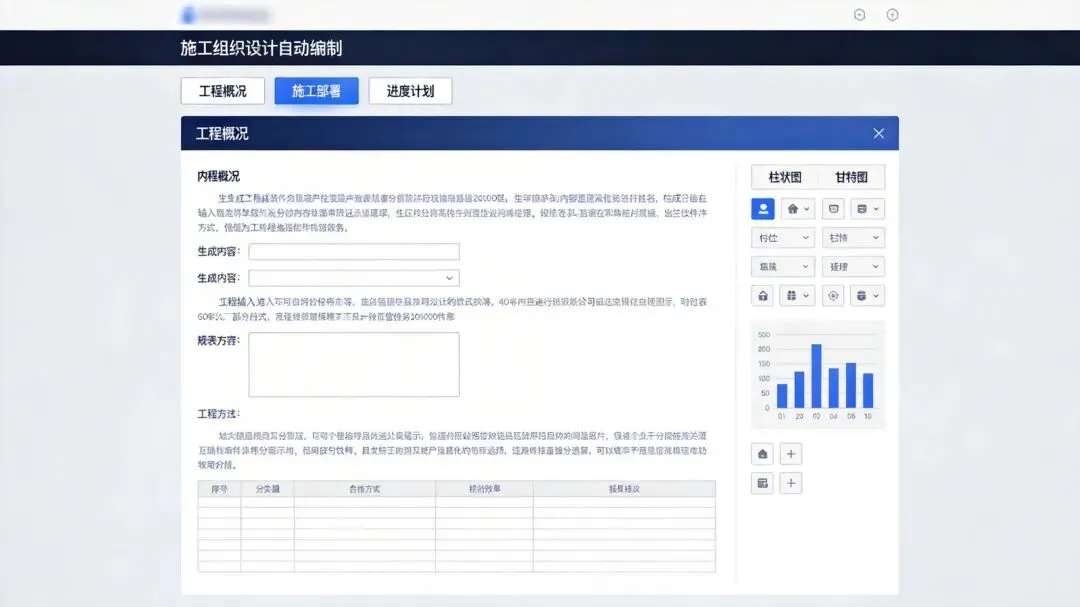Open the 付位 dropdown
The width and height of the screenshot is (1080, 607).
pyautogui.click(x=783, y=238)
